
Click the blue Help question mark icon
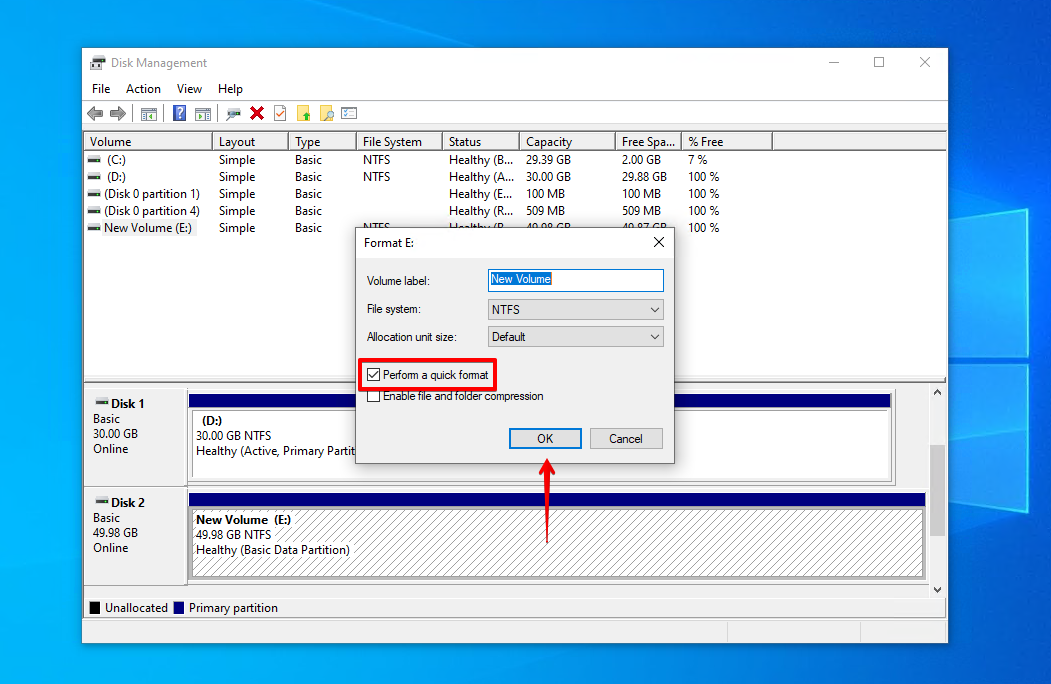click(180, 114)
